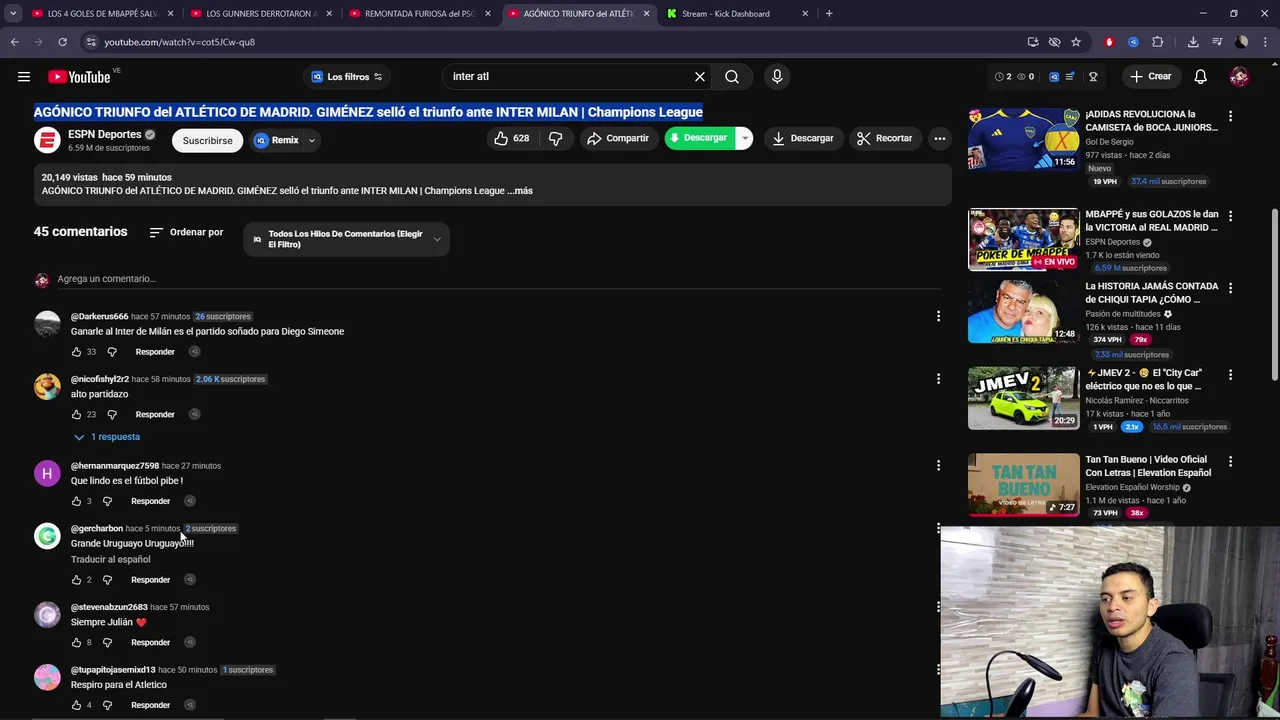
Task: Reply to the @hernanmarquez7598 comment
Action: click(x=150, y=501)
